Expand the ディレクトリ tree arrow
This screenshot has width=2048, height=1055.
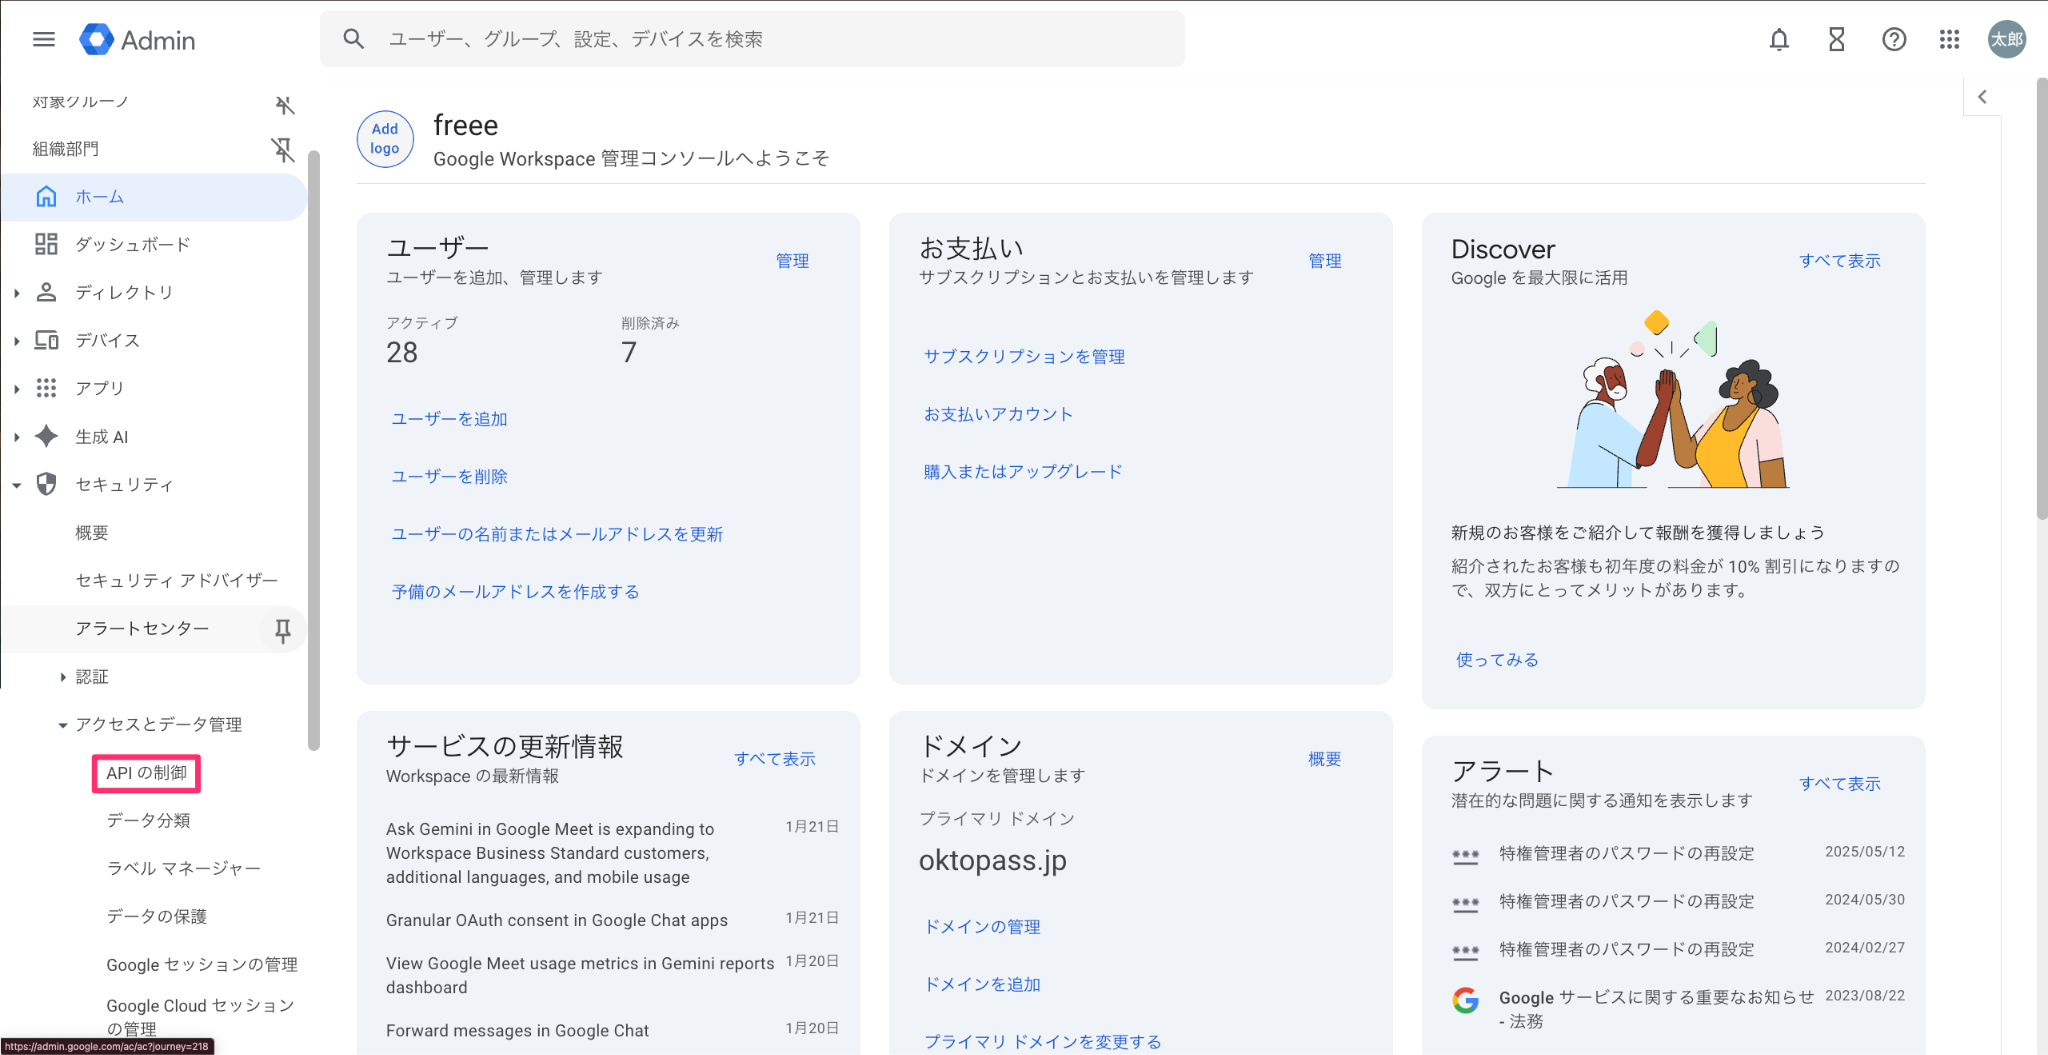coord(17,293)
